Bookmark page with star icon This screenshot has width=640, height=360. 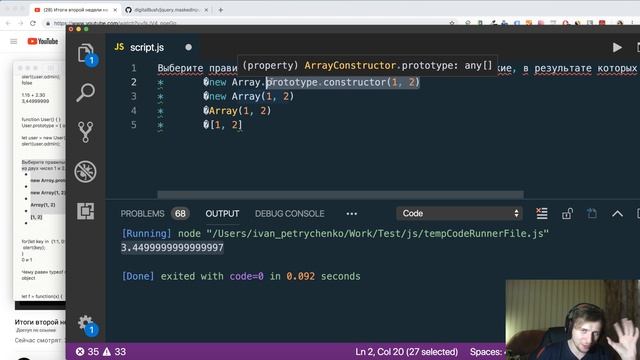pyautogui.click(x=452, y=23)
